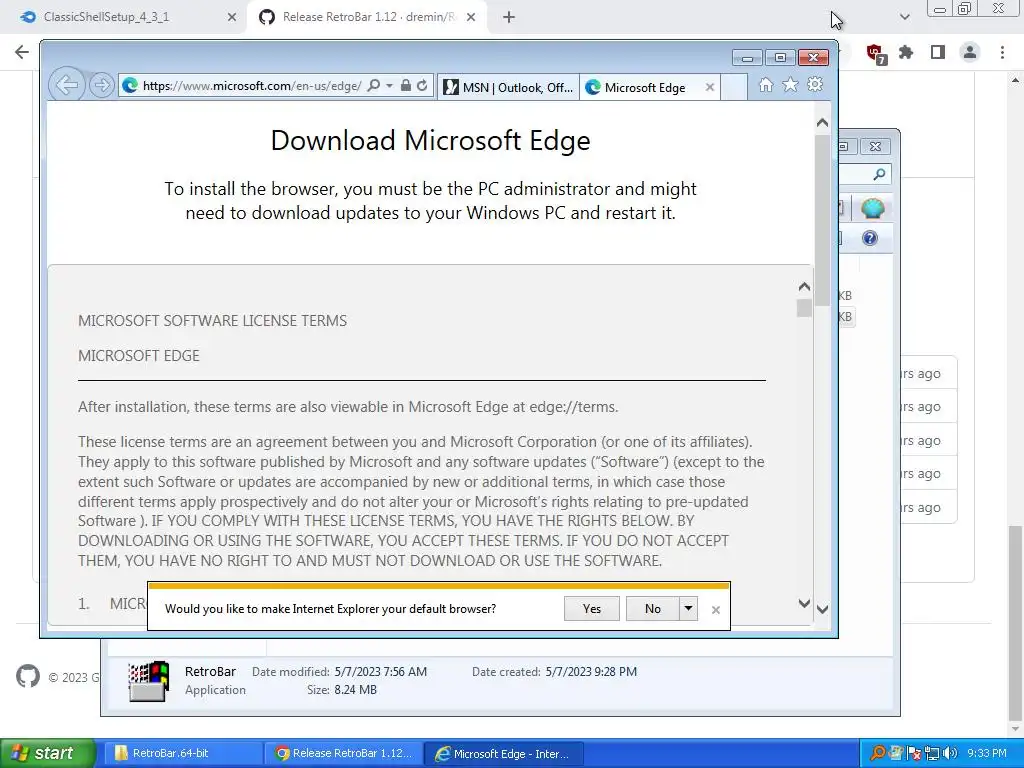This screenshot has width=1024, height=768.
Task: Click the IE address bar URL
Action: coord(251,86)
